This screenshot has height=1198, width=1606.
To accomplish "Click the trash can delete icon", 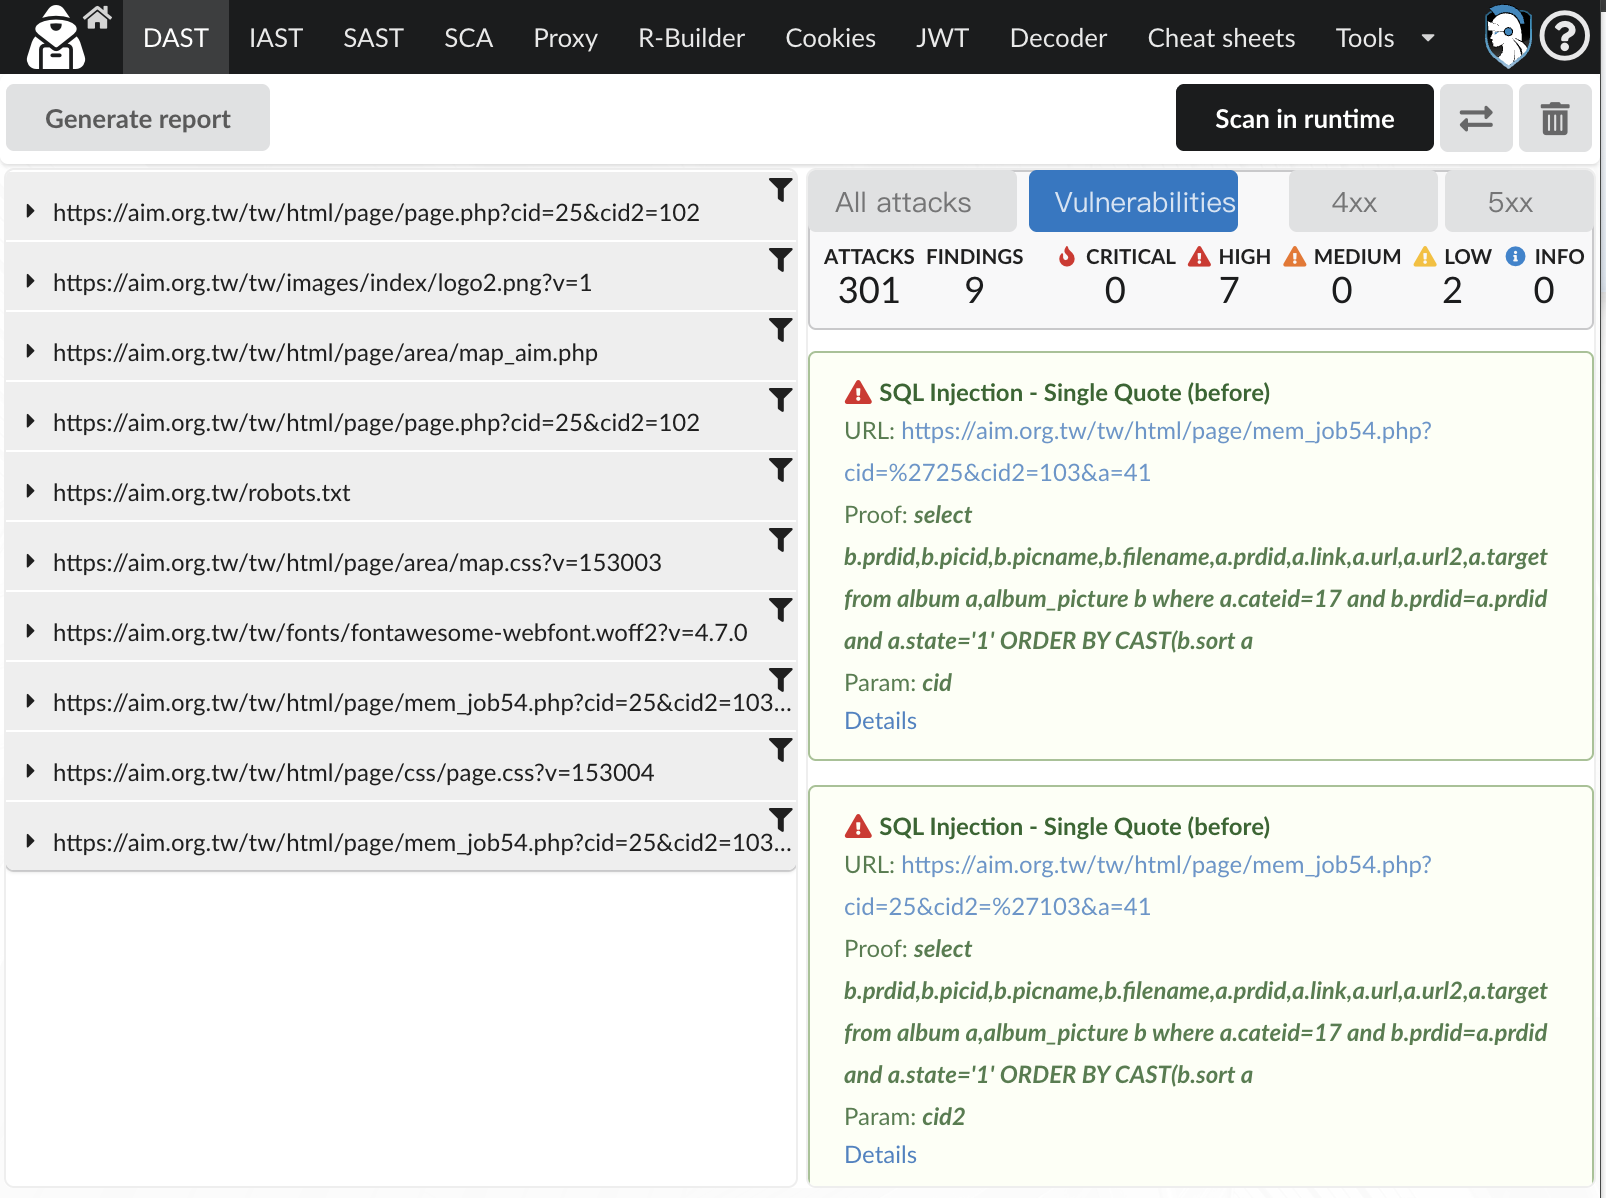I will point(1555,118).
